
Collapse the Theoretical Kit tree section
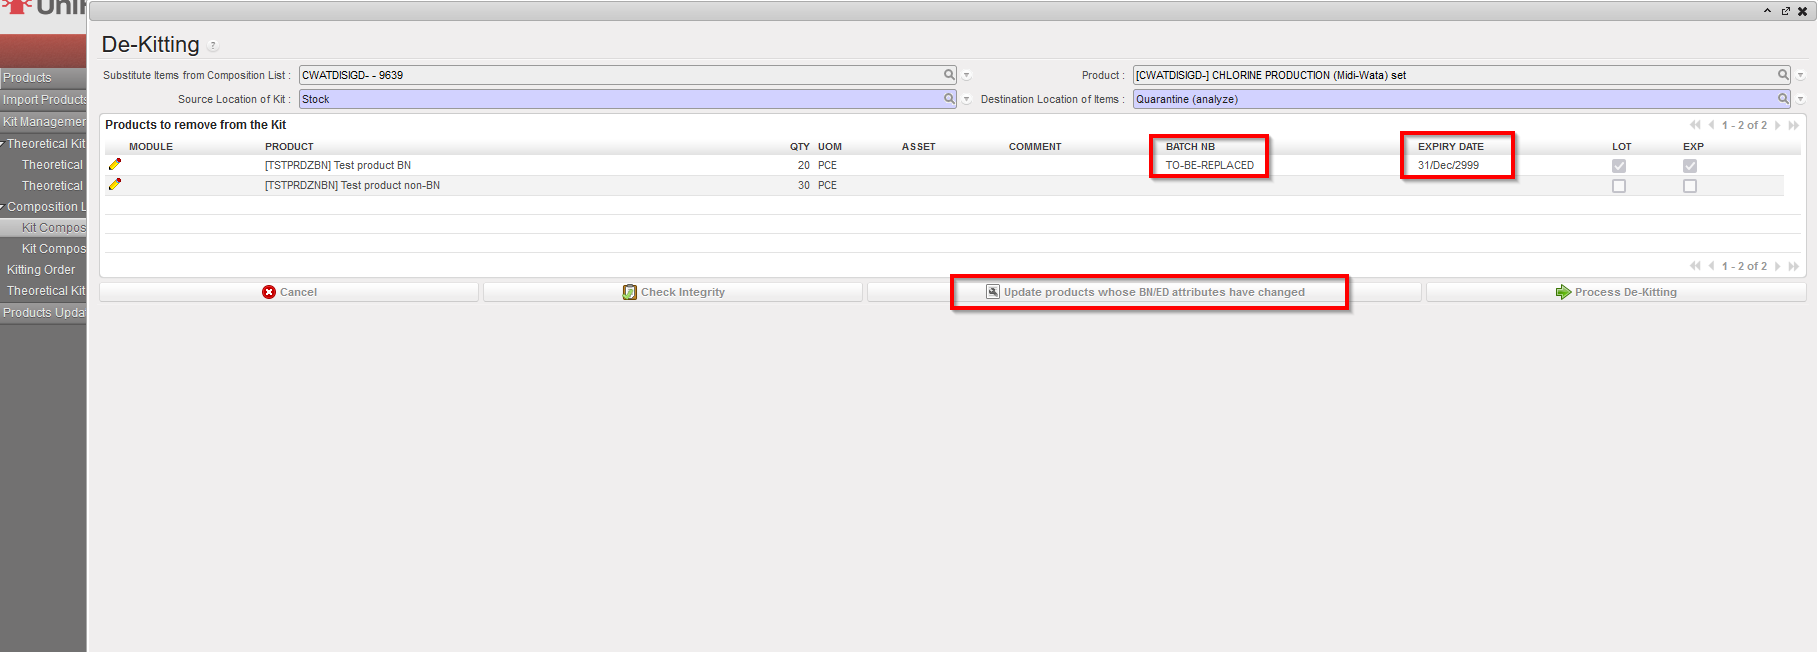pos(3,144)
